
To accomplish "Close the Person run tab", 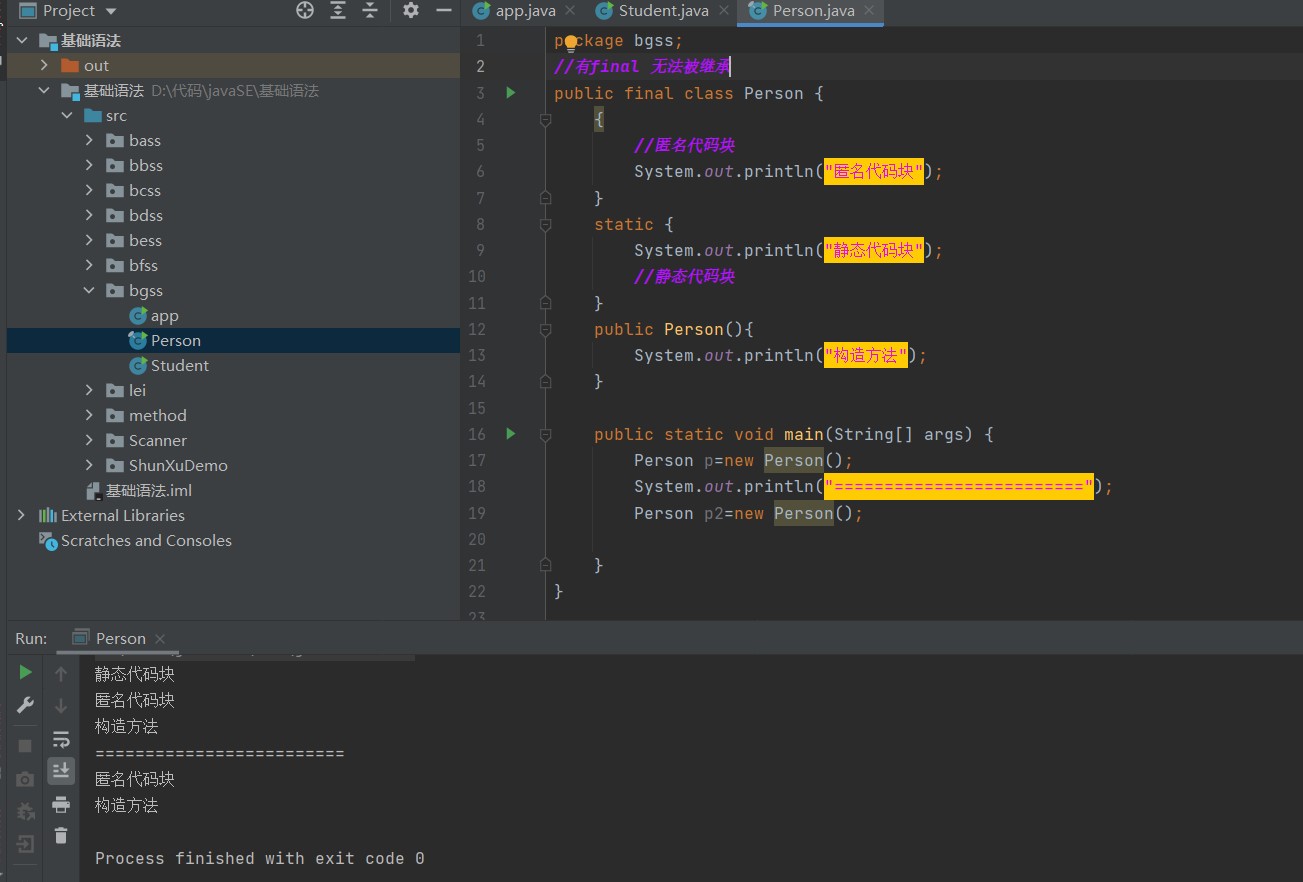I will tap(160, 639).
